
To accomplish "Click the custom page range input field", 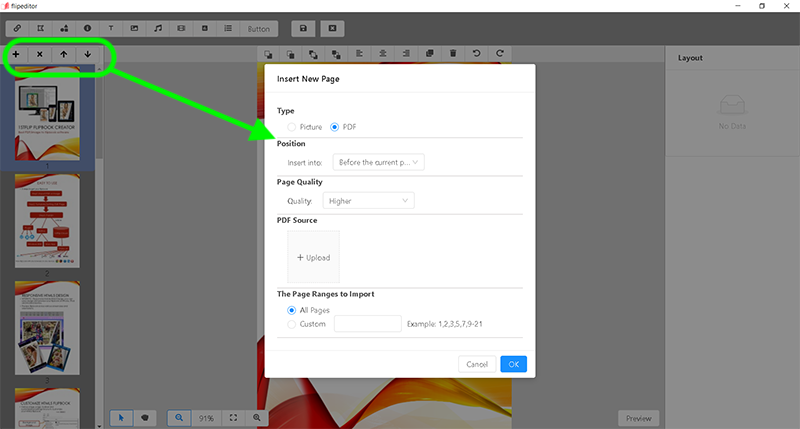I will [368, 323].
